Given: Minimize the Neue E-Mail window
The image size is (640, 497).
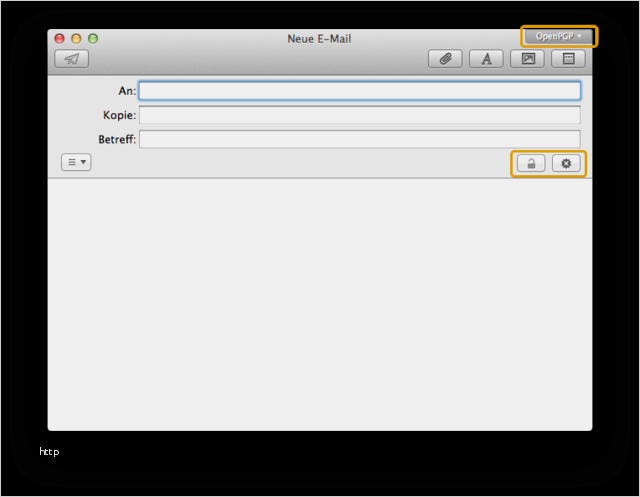Looking at the screenshot, I should pyautogui.click(x=76, y=38).
